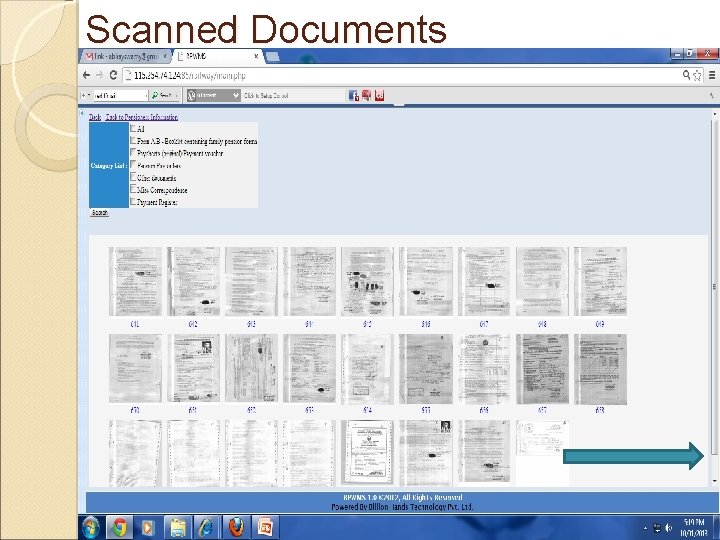Open Firefox from the taskbar
Viewport: 720px width, 540px height.
pyautogui.click(x=236, y=527)
